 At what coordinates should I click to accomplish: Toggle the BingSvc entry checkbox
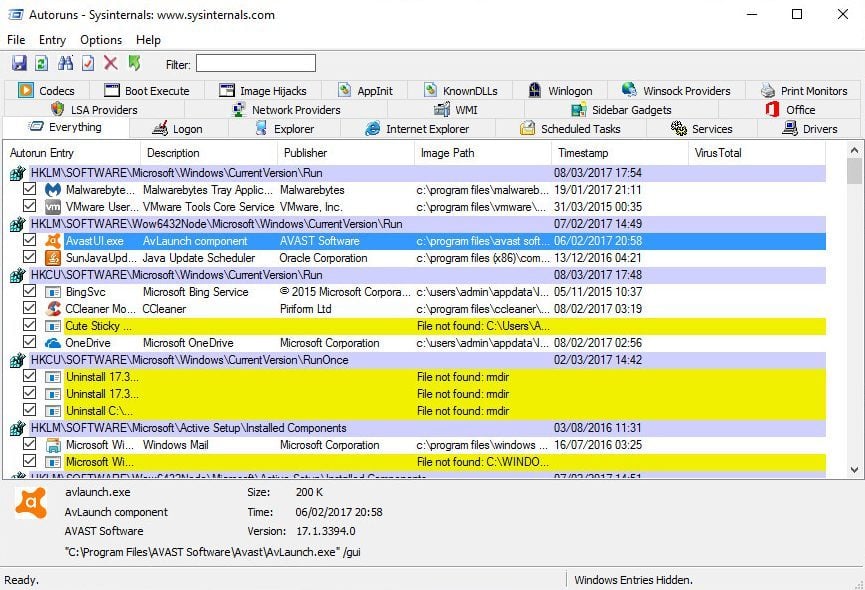pyautogui.click(x=29, y=292)
